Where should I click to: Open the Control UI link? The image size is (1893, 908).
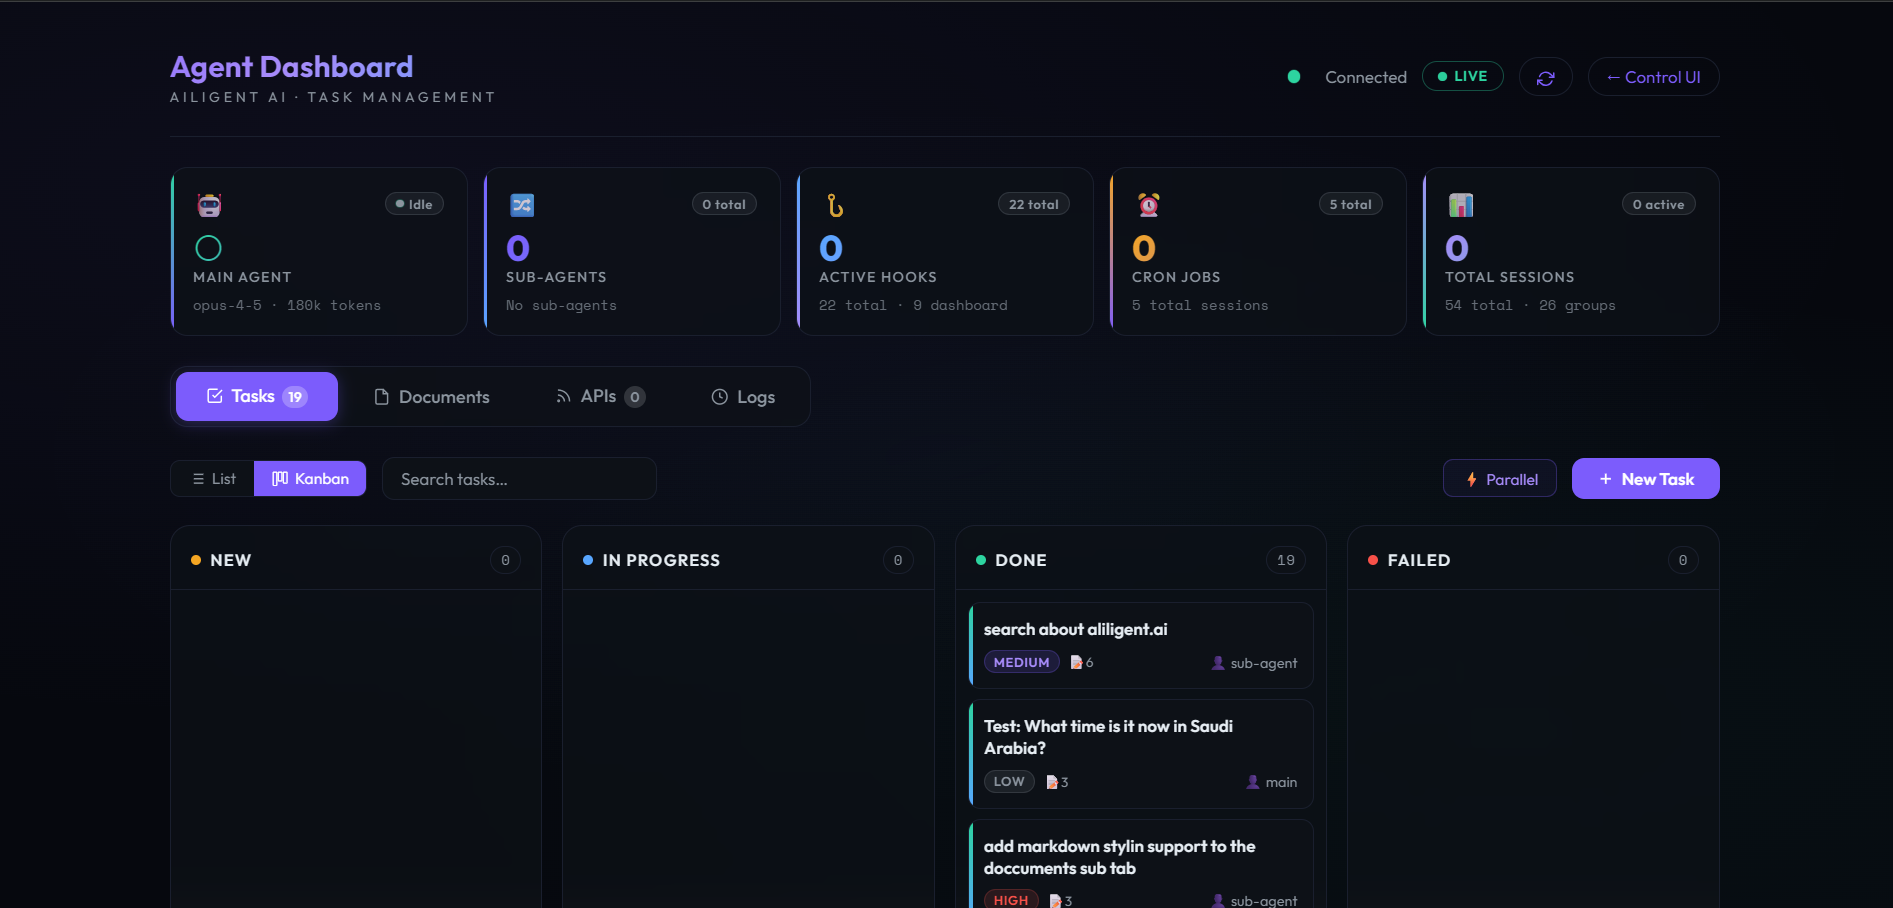coord(1653,77)
